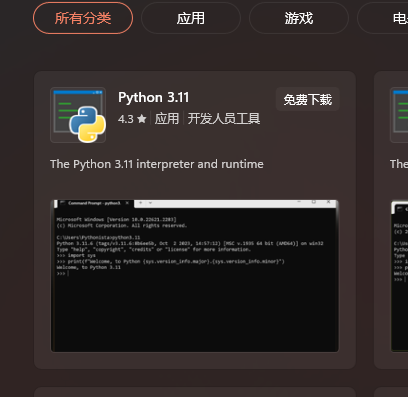The width and height of the screenshot is (408, 397).
Task: Switch to the 应用 category filter
Action: [191, 18]
